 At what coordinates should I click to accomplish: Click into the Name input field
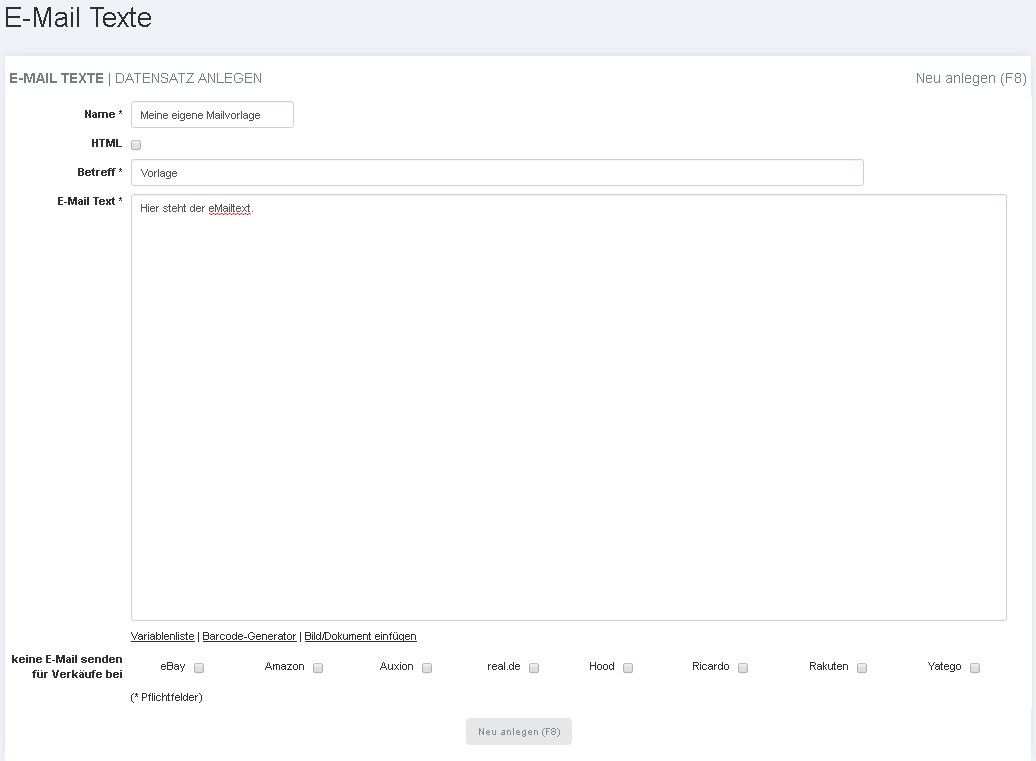click(x=212, y=115)
